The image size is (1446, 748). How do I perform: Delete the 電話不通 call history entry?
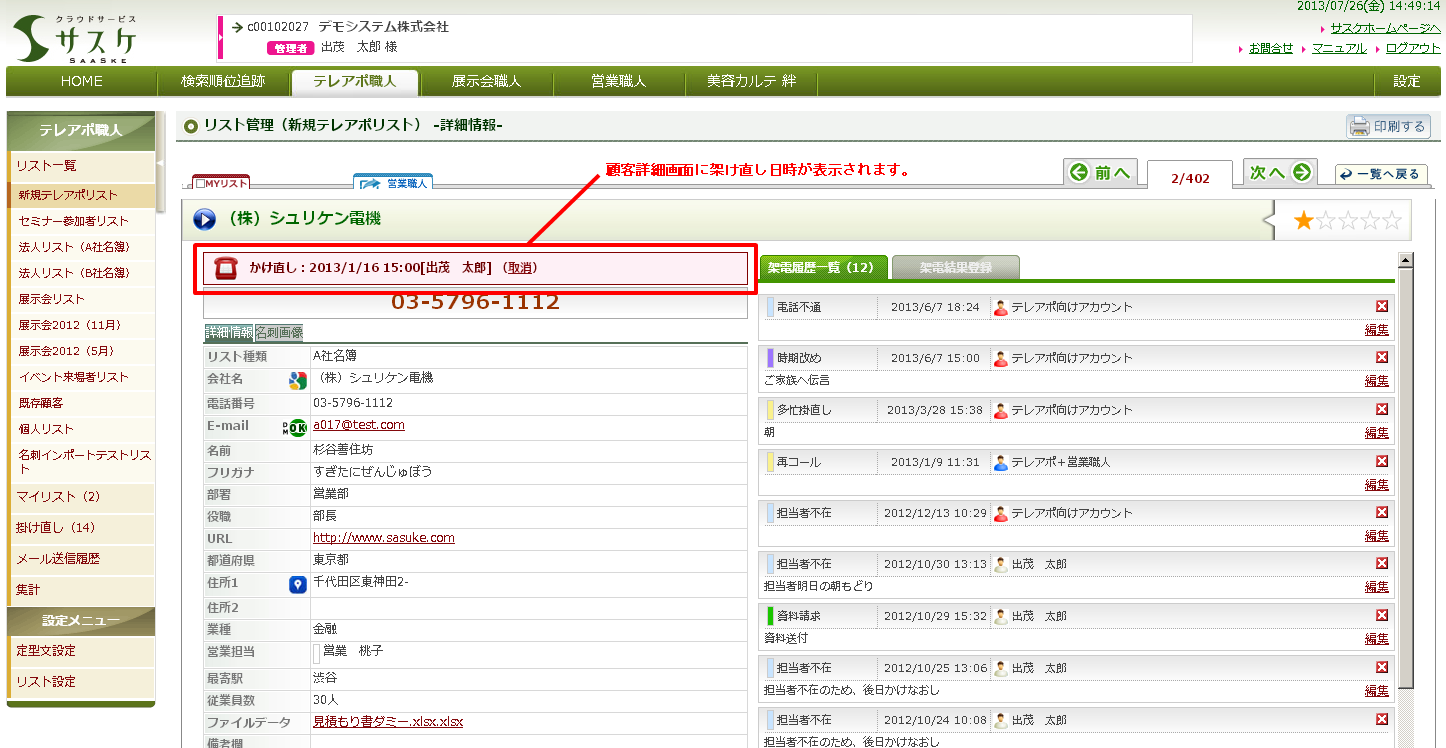[1382, 307]
